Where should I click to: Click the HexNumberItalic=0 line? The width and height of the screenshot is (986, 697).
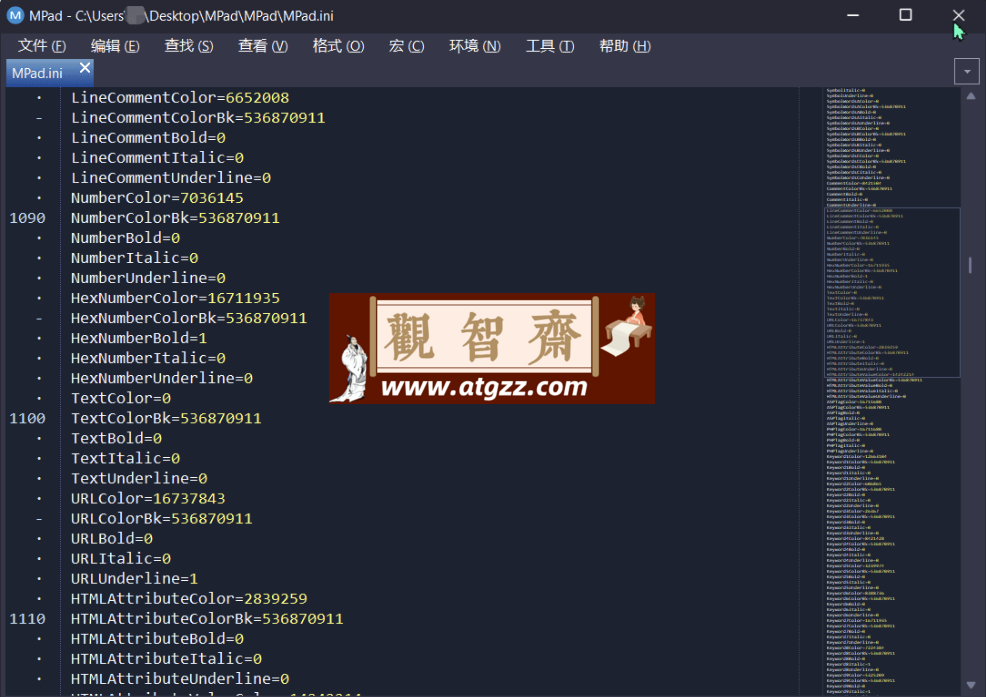pos(148,359)
